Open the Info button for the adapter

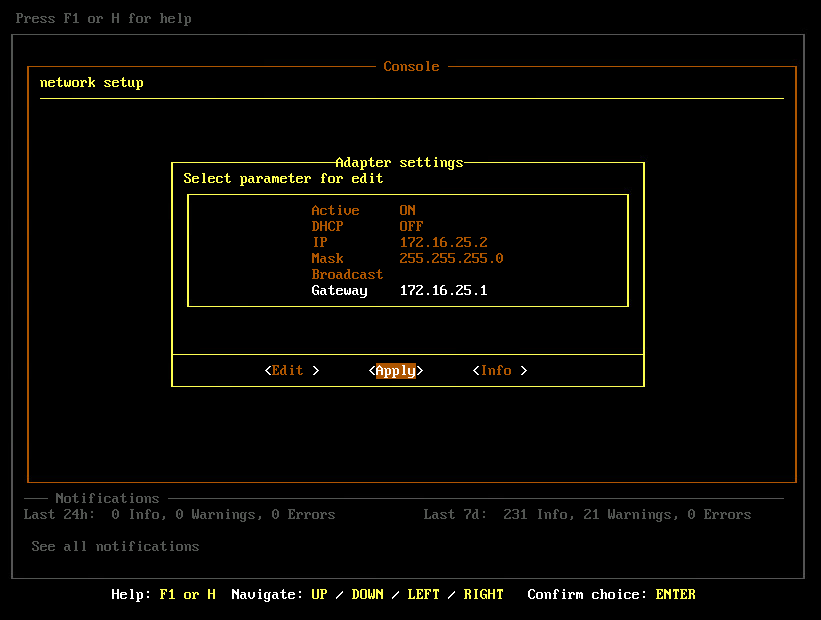pyautogui.click(x=499, y=371)
